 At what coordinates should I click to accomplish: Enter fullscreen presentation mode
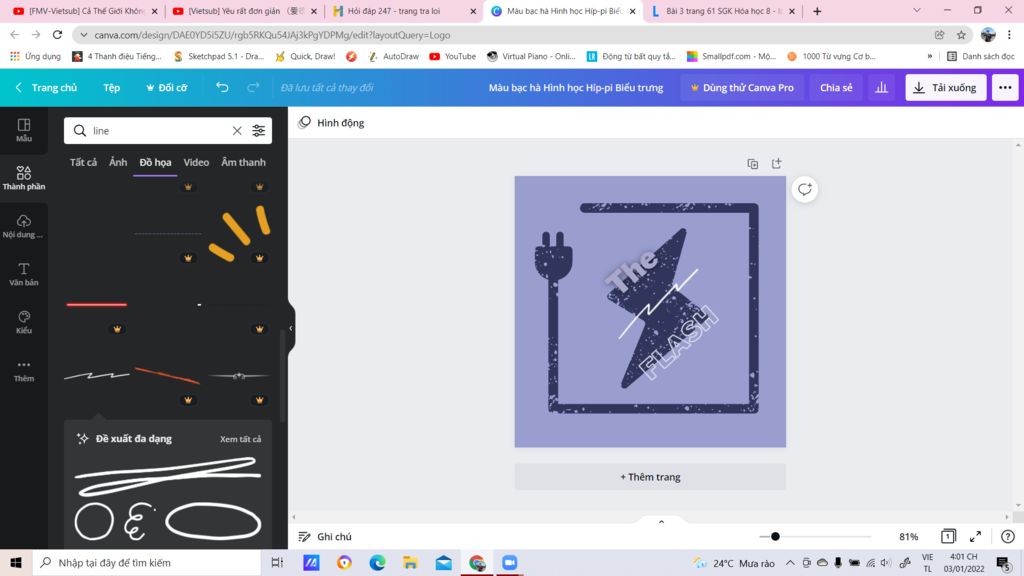(976, 536)
